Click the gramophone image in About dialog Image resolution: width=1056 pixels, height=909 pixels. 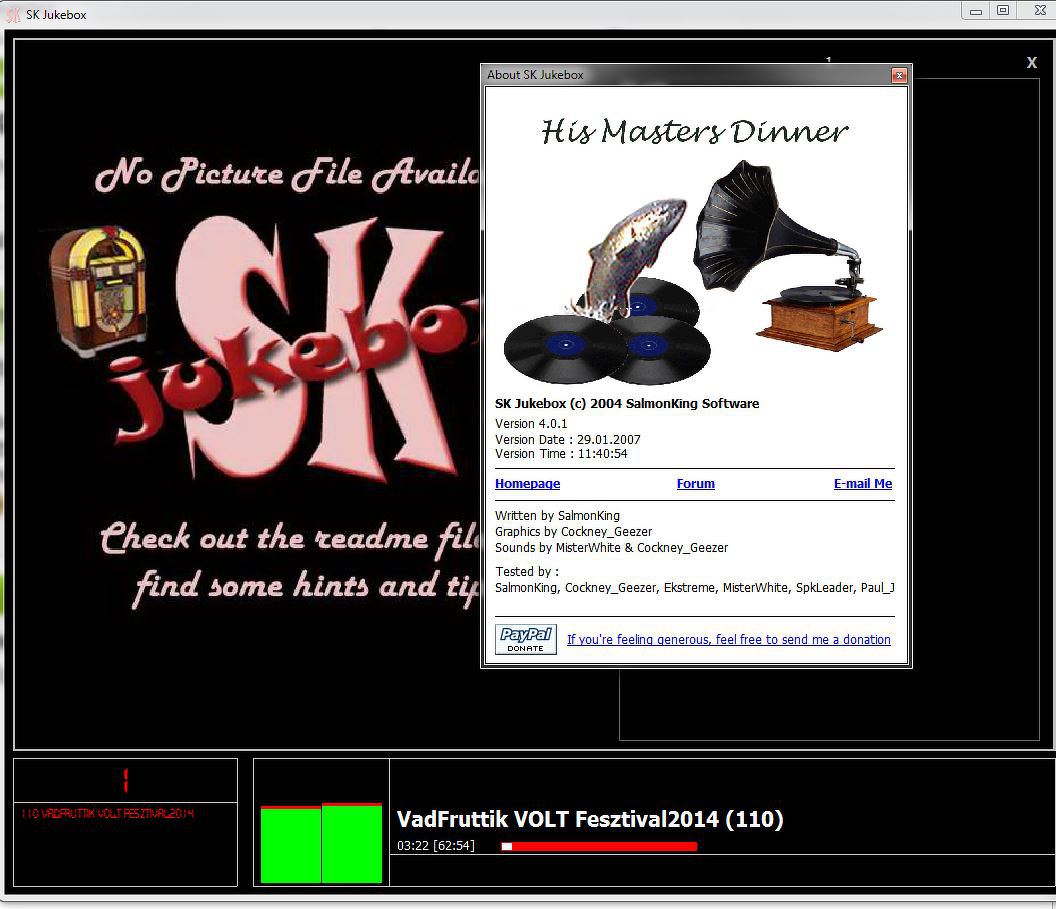788,256
